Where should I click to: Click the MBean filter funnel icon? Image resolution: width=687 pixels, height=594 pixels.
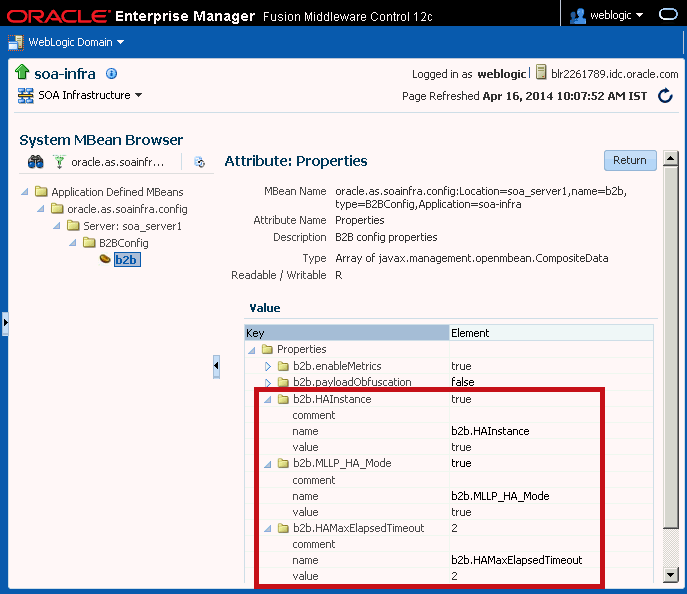coord(59,162)
